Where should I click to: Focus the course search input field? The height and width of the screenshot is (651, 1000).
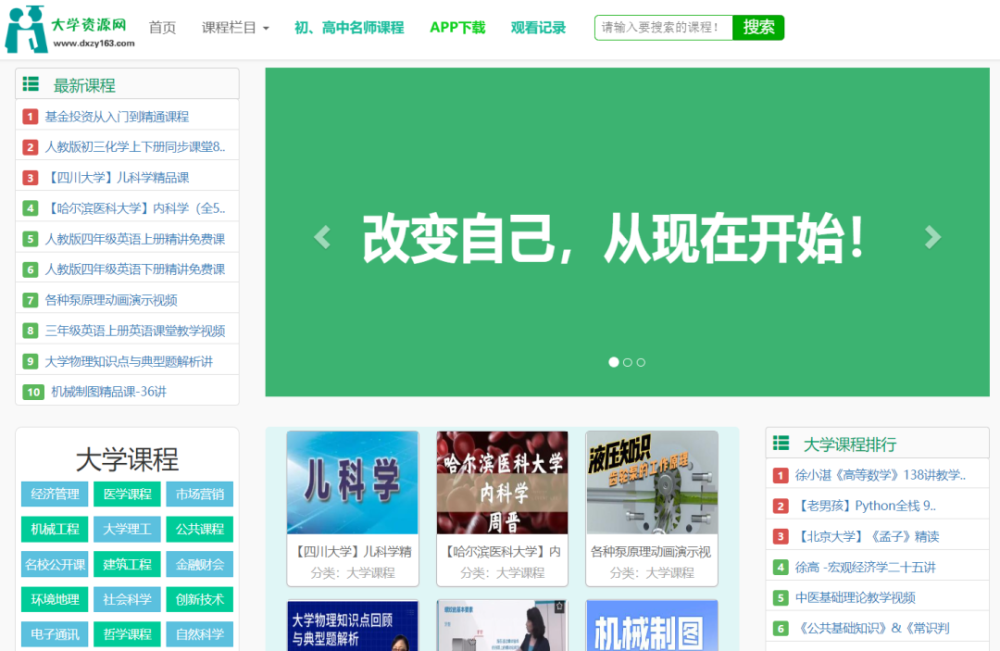coord(663,27)
